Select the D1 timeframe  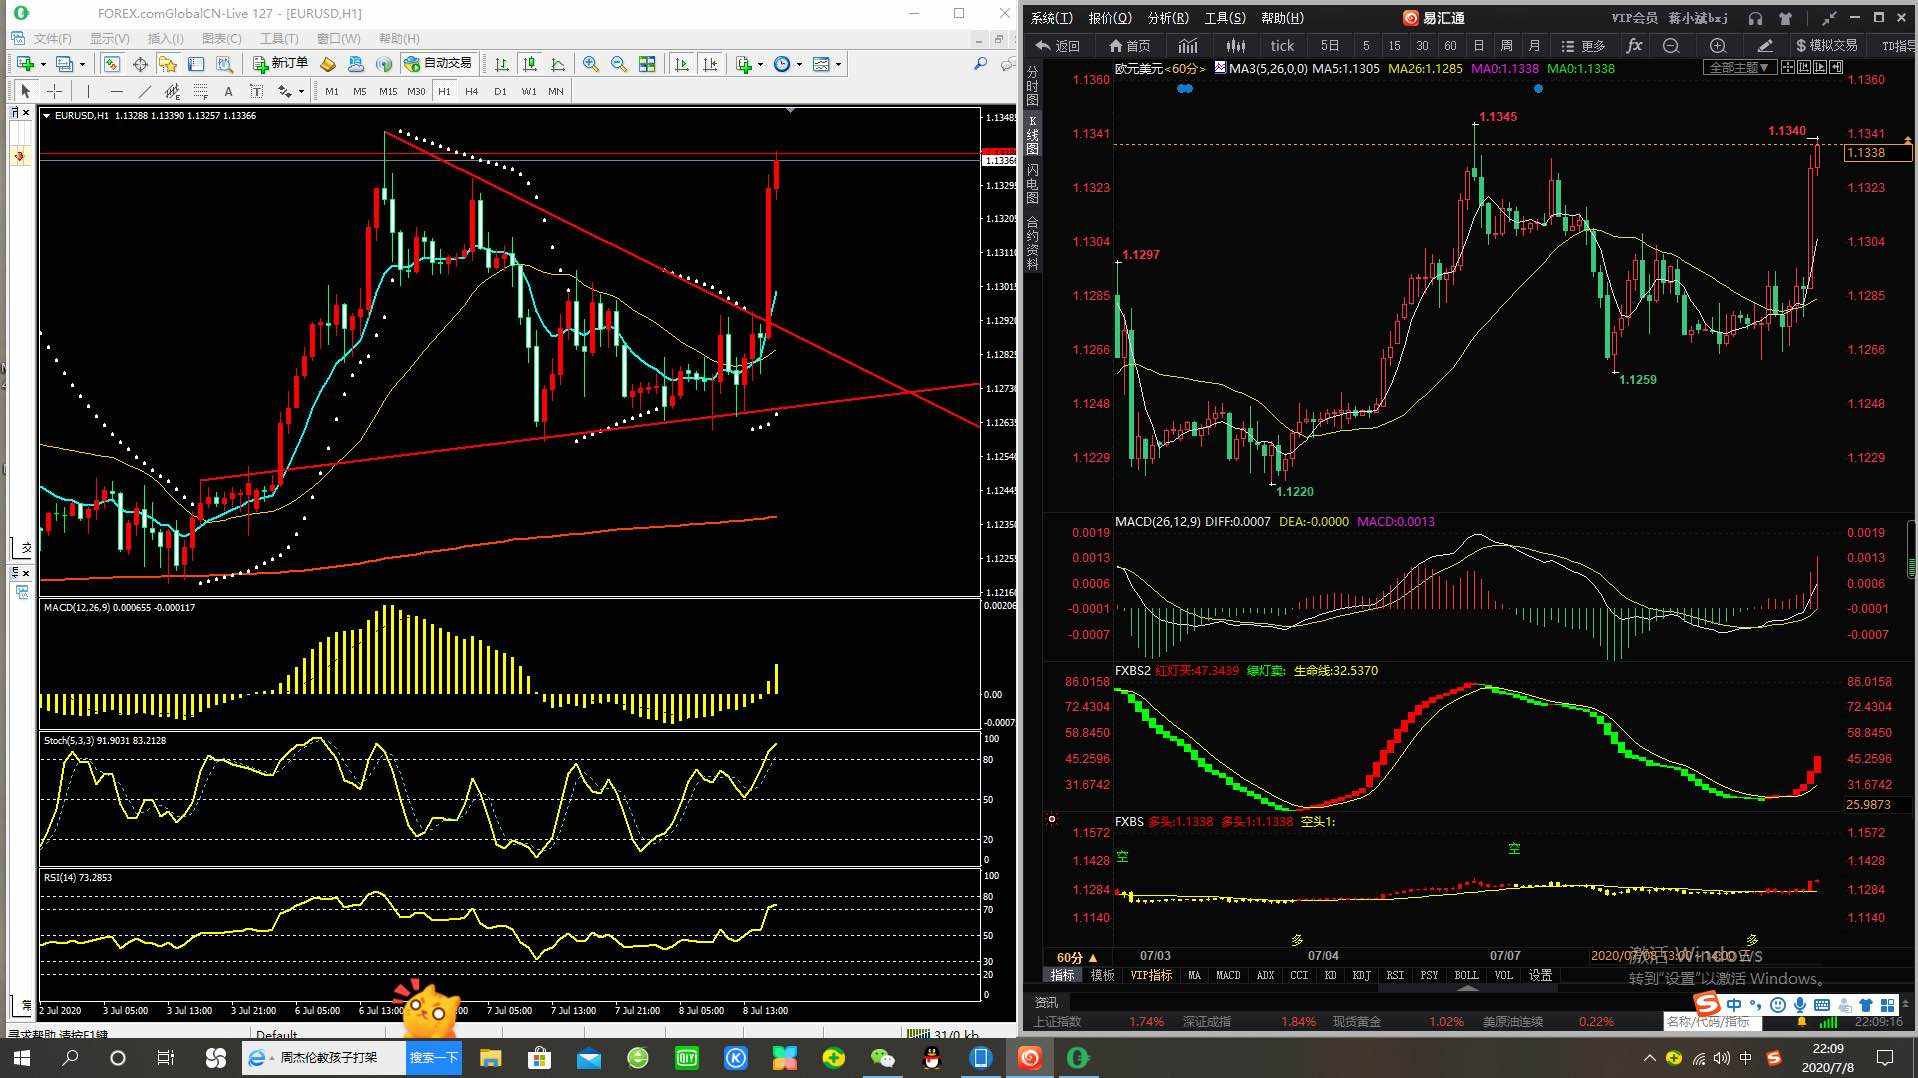coord(500,91)
